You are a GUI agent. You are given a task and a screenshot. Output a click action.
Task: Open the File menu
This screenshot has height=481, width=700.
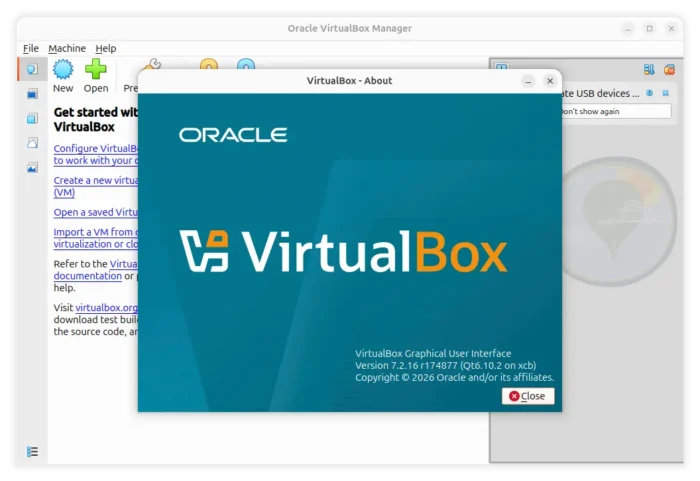(31, 48)
